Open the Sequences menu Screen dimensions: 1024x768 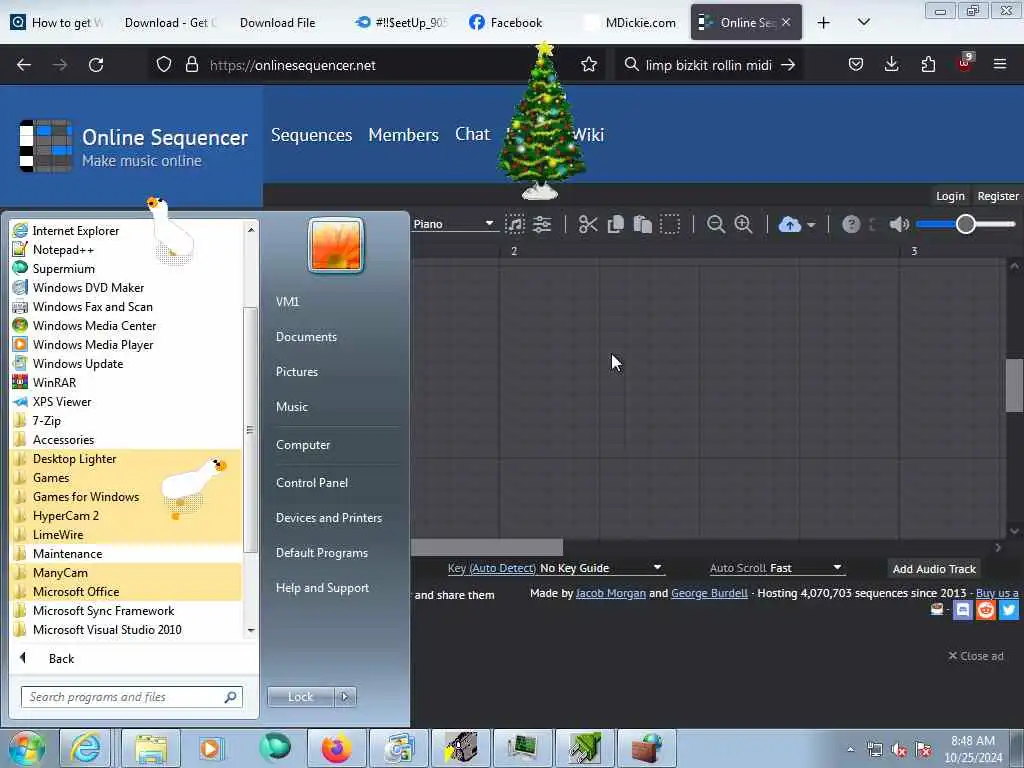(x=312, y=135)
